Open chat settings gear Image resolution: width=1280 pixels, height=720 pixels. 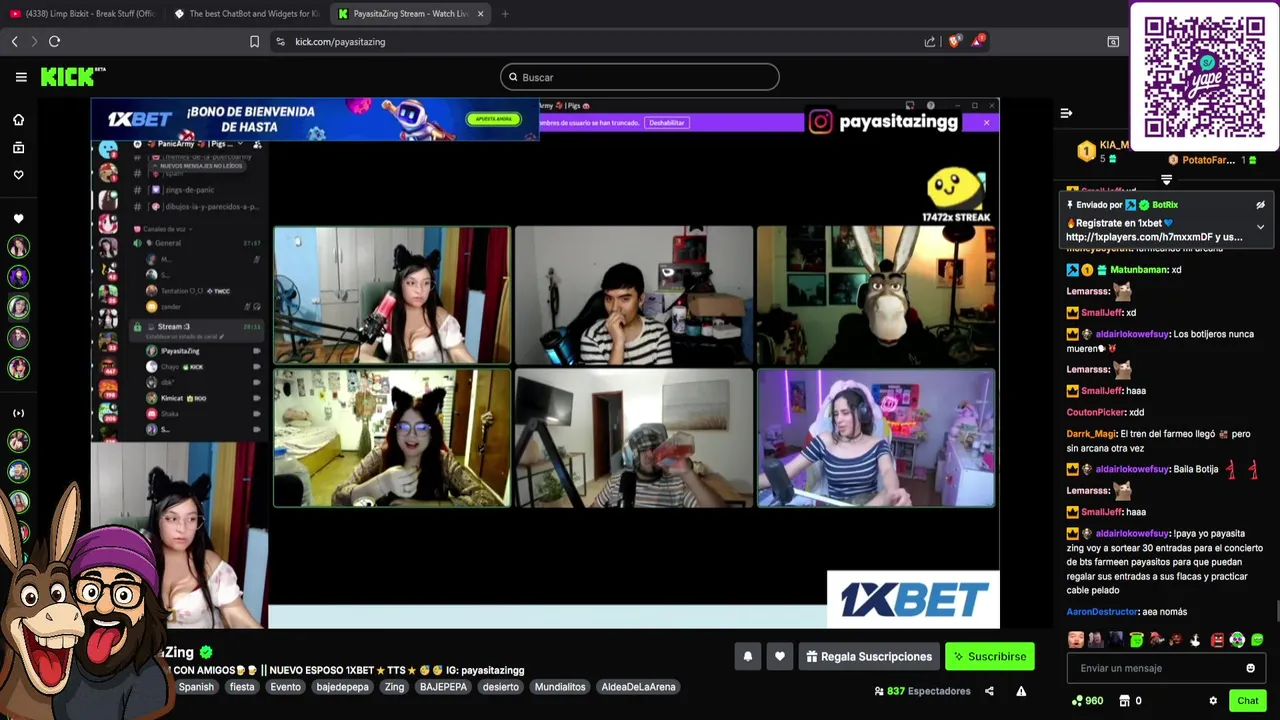1213,701
